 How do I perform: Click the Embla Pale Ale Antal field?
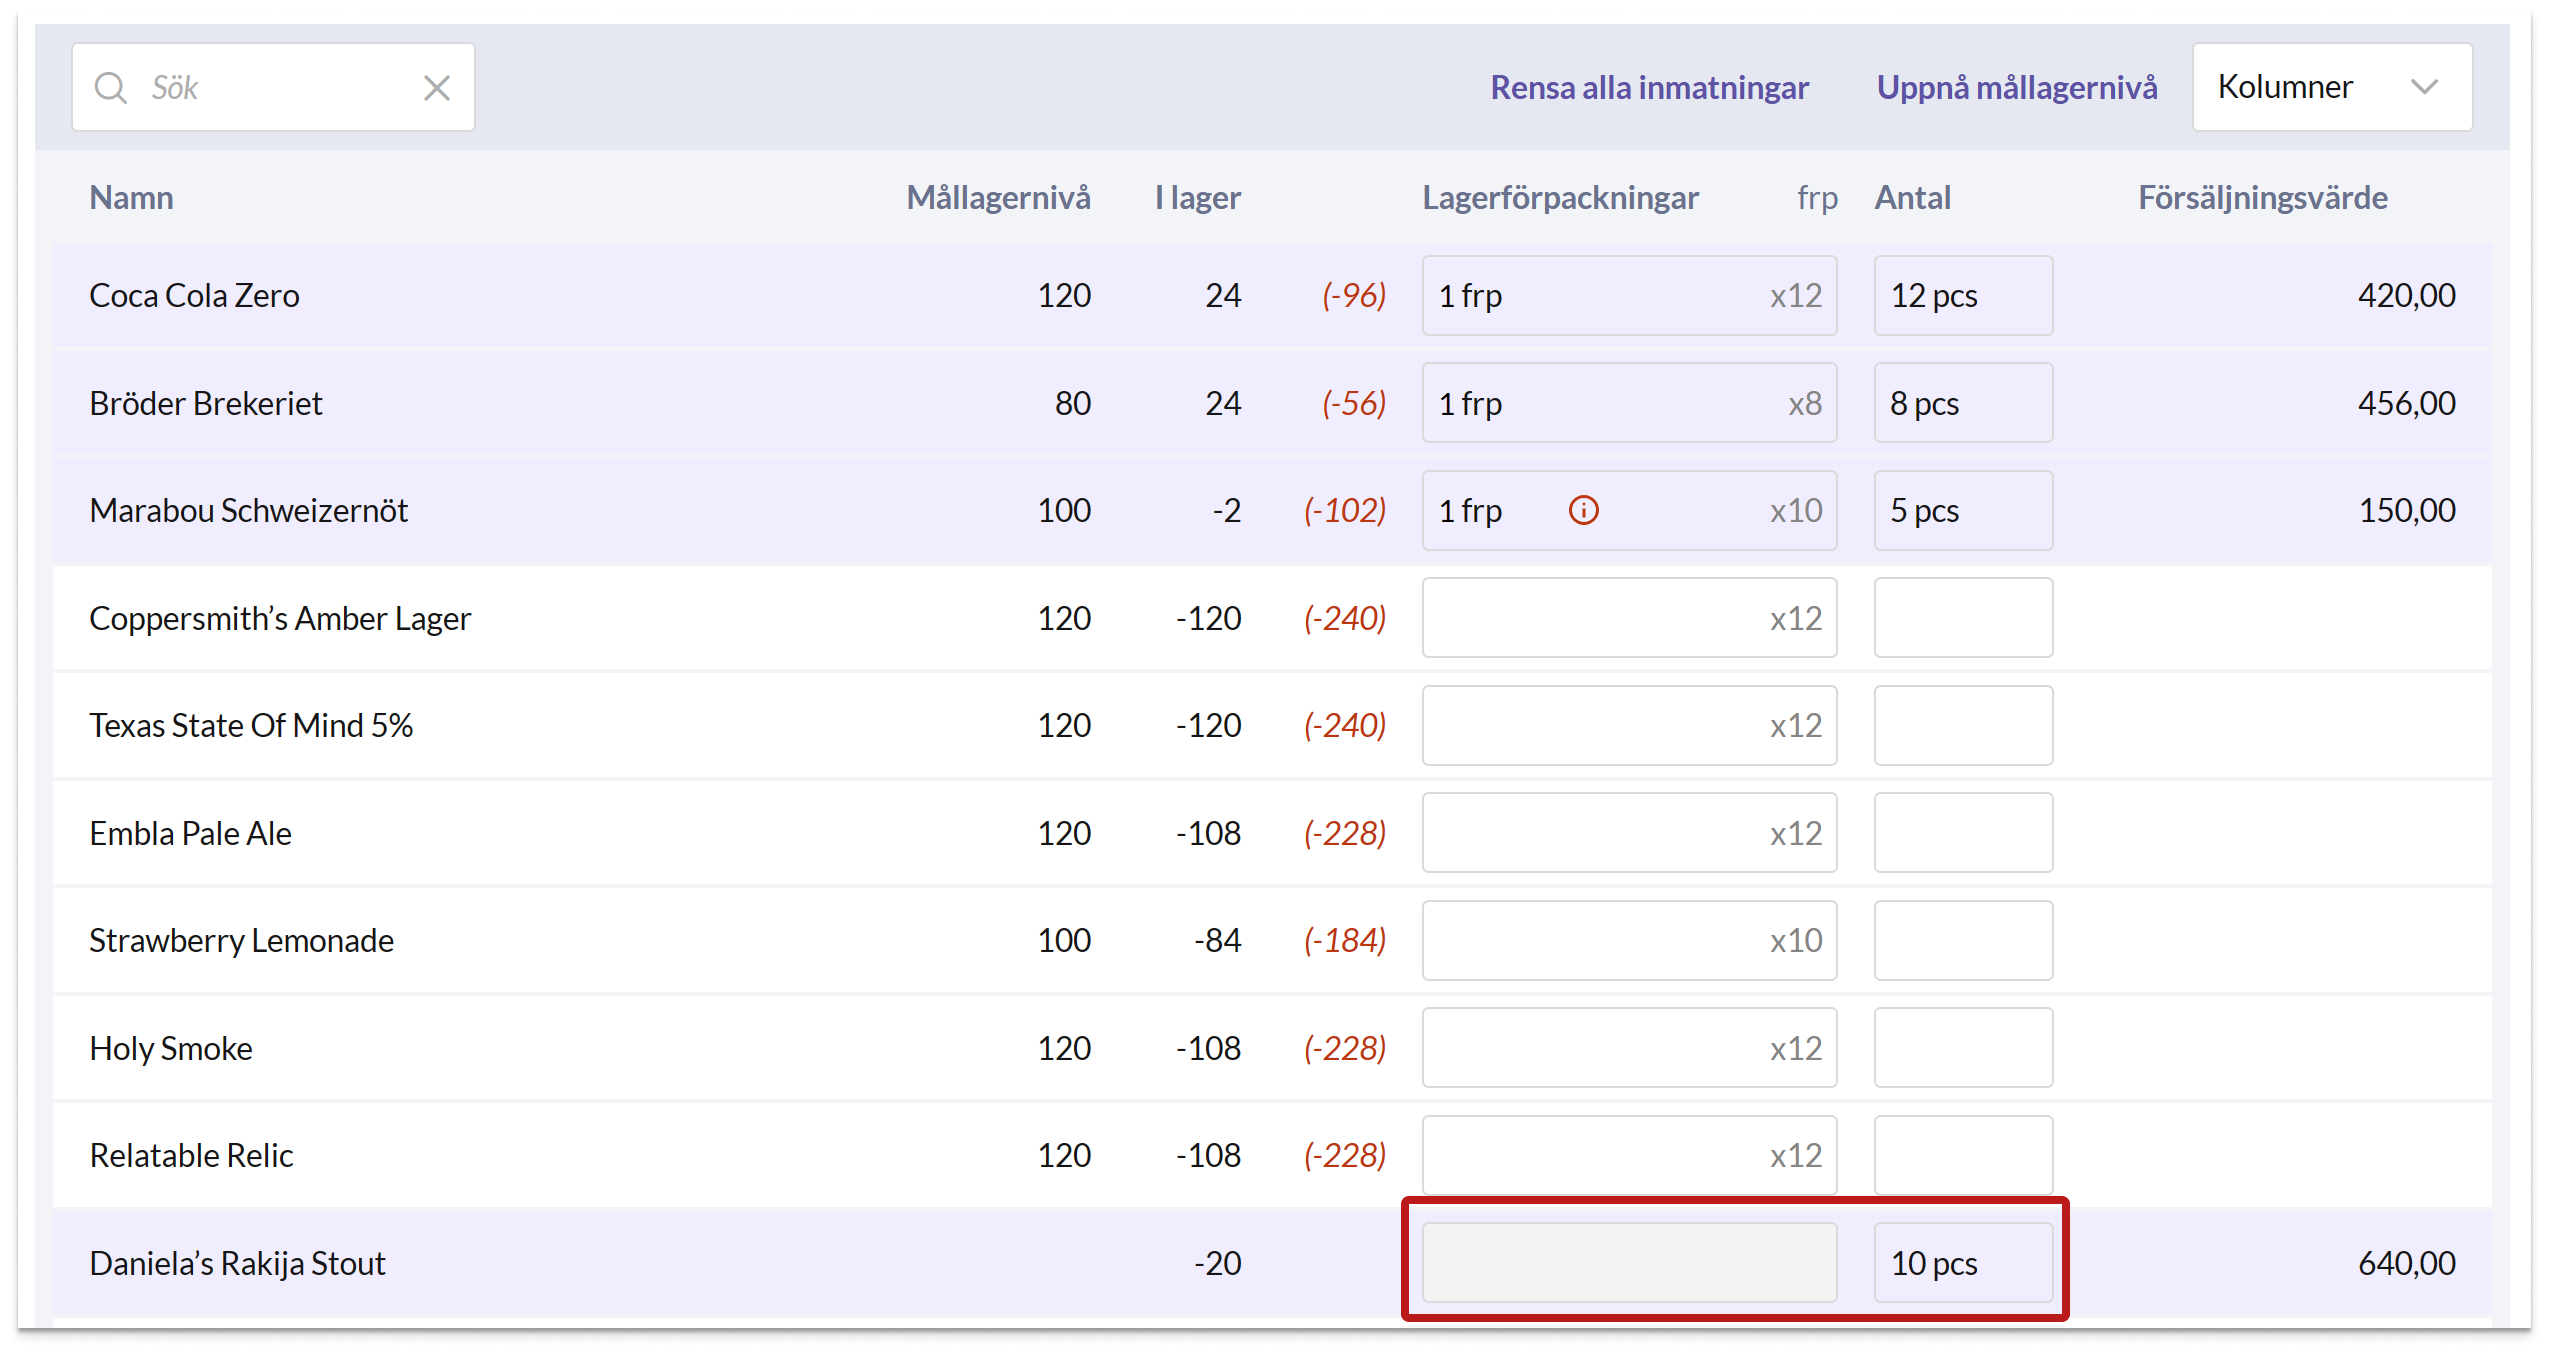tap(1963, 833)
